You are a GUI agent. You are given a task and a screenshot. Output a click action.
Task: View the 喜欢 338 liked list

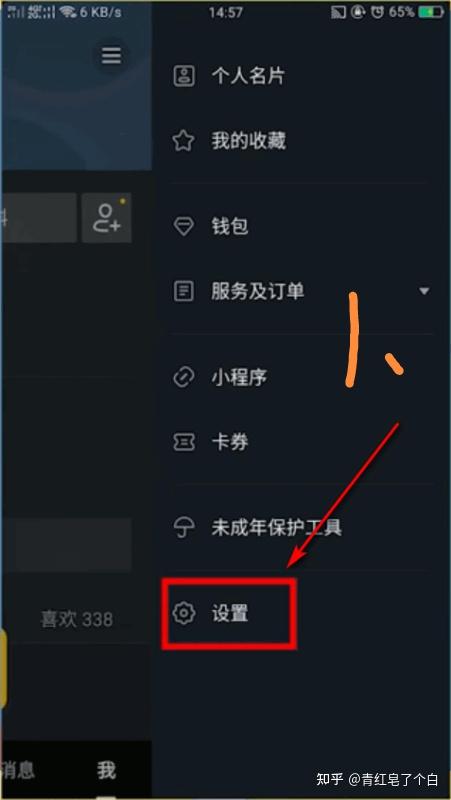click(x=77, y=619)
